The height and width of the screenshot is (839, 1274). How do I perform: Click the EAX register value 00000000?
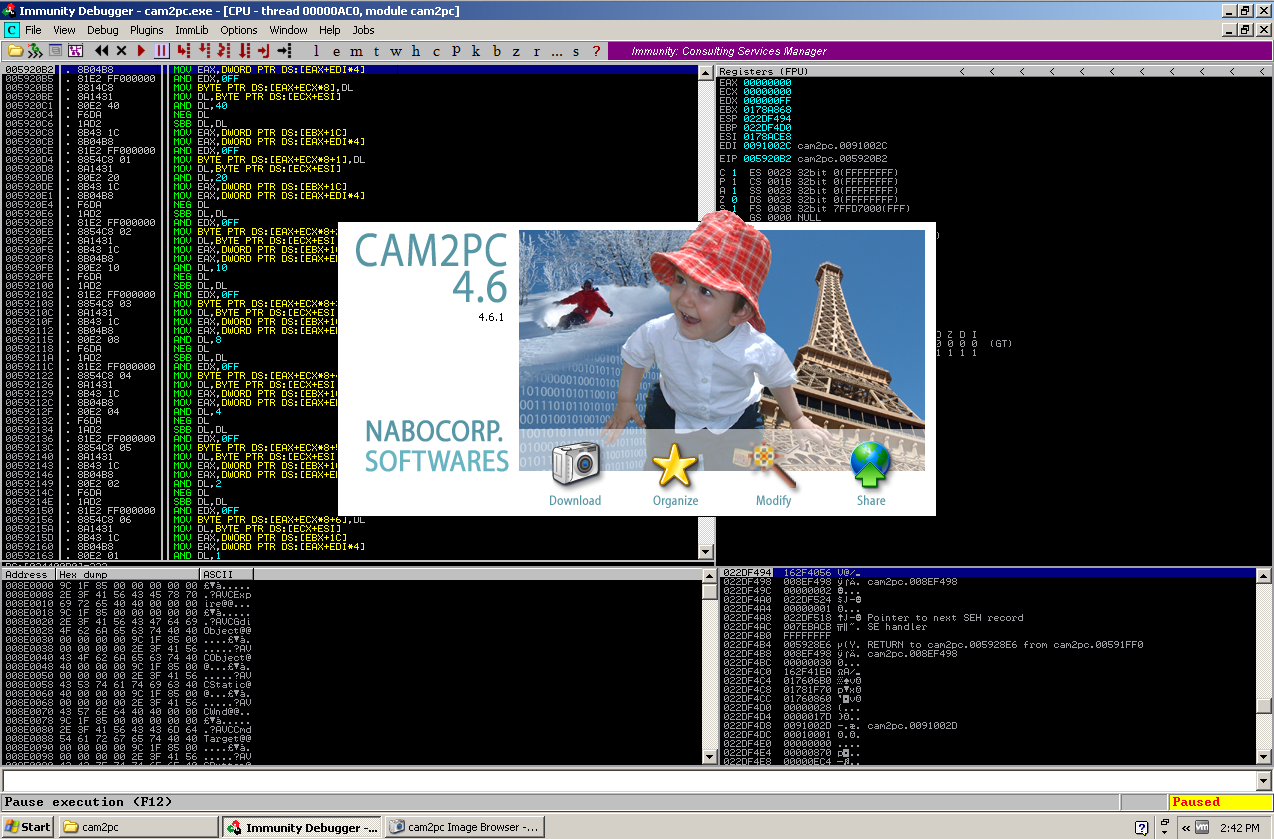pyautogui.click(x=767, y=83)
